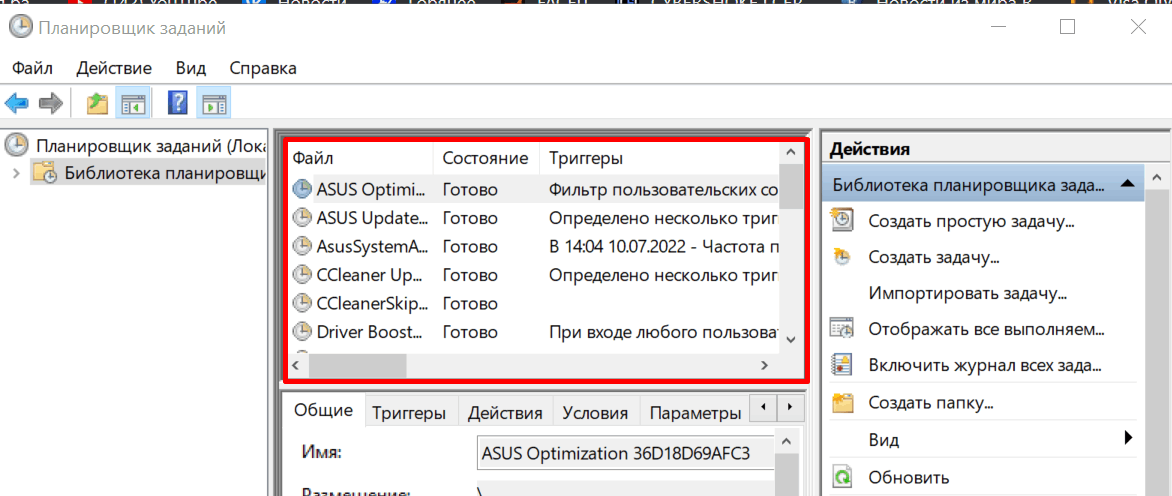
Task: Click the green Обновить refresh icon
Action: coord(842,477)
